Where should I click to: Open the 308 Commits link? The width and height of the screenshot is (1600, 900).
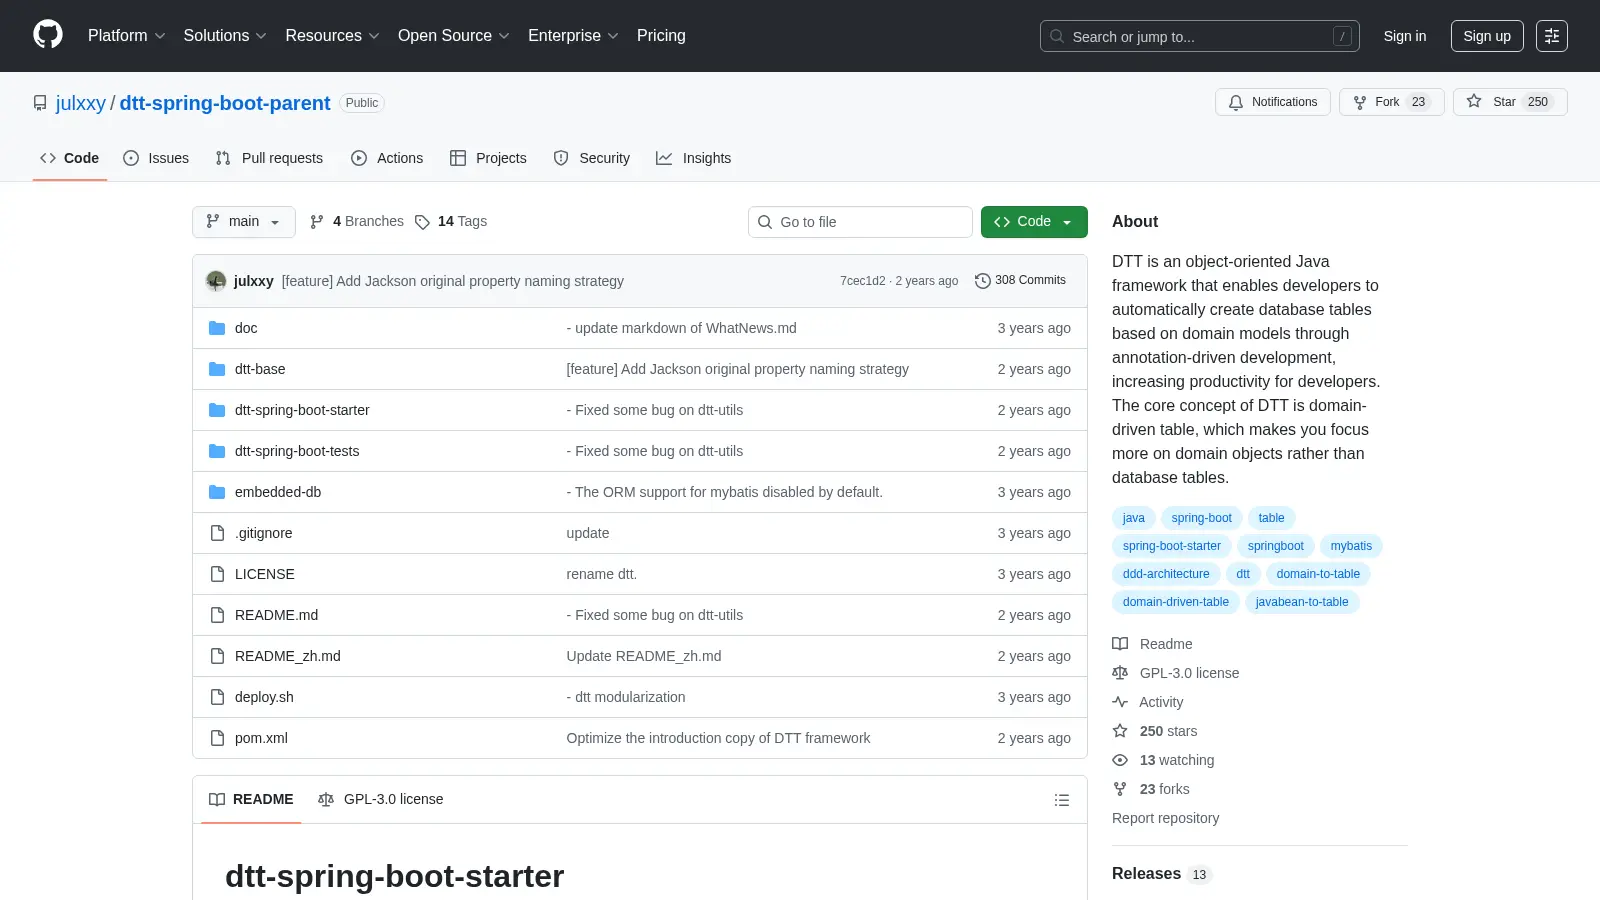click(x=1021, y=281)
